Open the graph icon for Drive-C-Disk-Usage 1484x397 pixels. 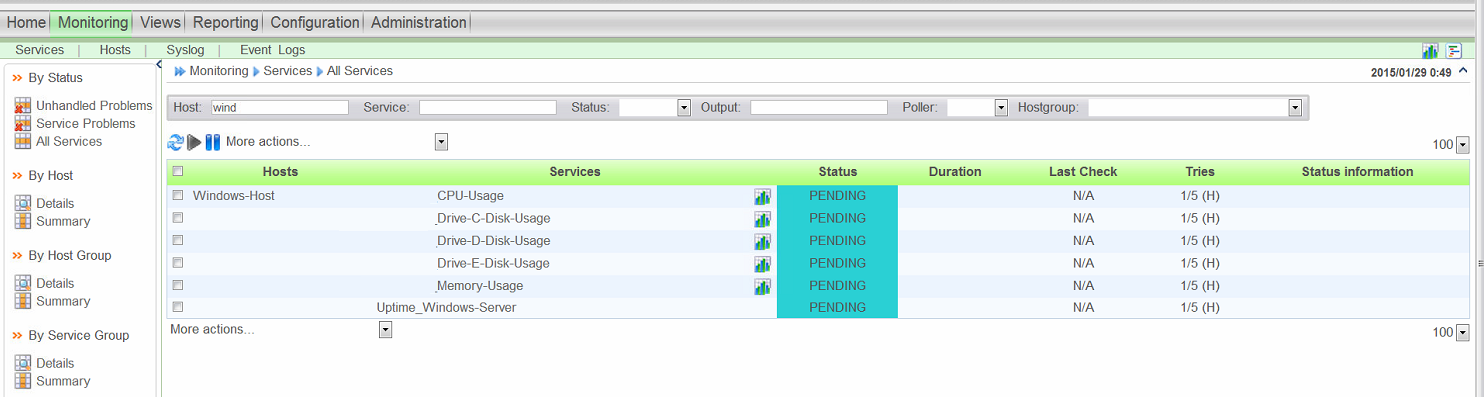click(x=762, y=219)
